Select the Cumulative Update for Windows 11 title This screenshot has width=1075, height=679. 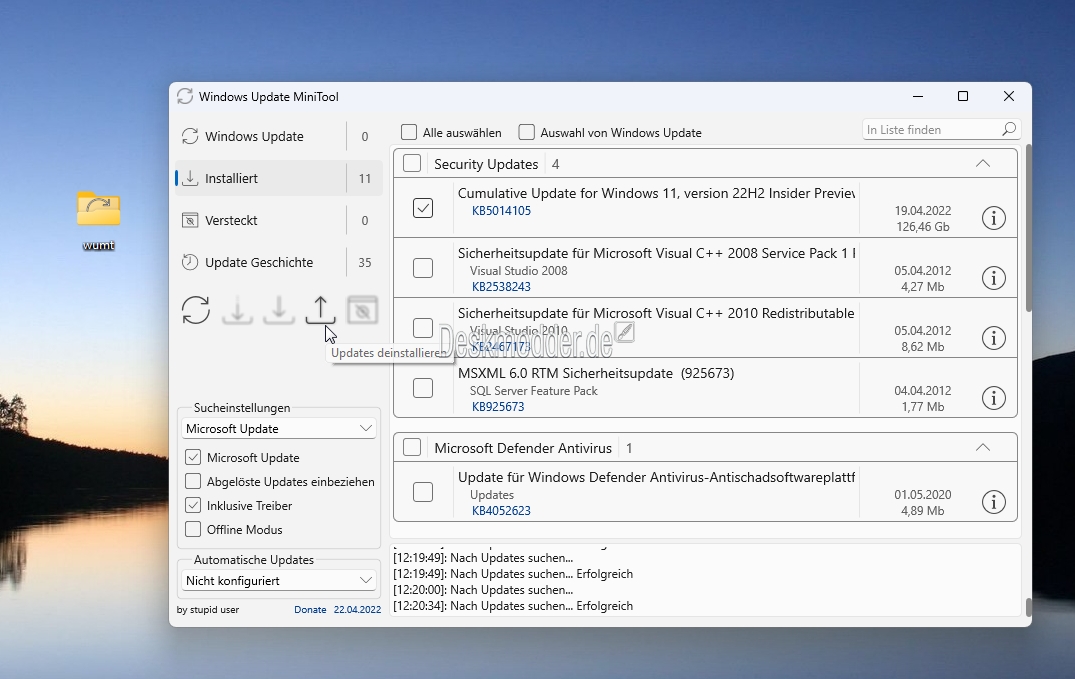coord(656,193)
